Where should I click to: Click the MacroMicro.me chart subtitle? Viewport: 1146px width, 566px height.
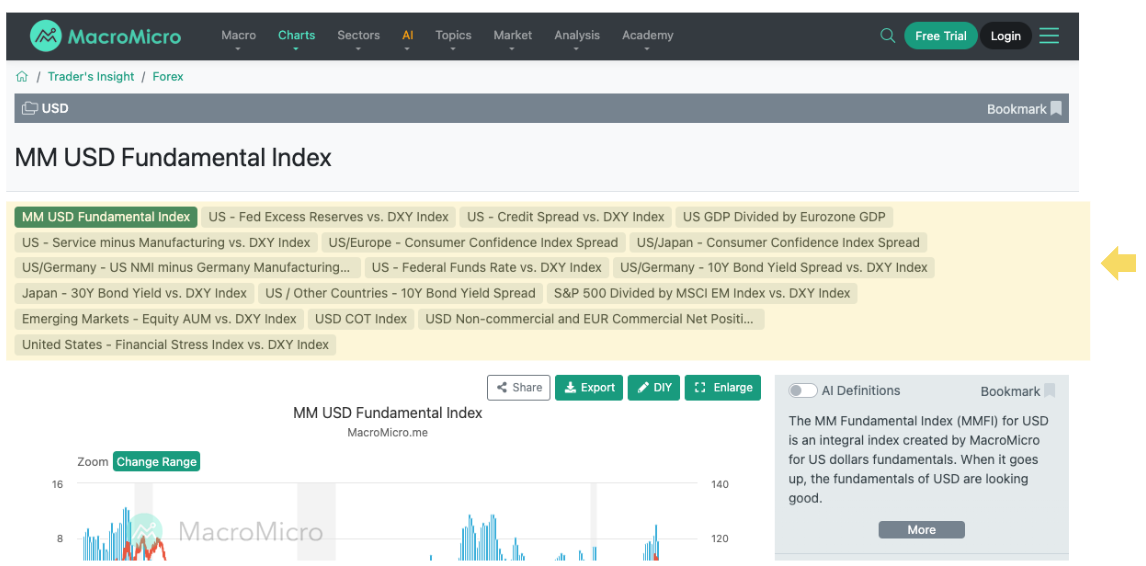[x=387, y=432]
